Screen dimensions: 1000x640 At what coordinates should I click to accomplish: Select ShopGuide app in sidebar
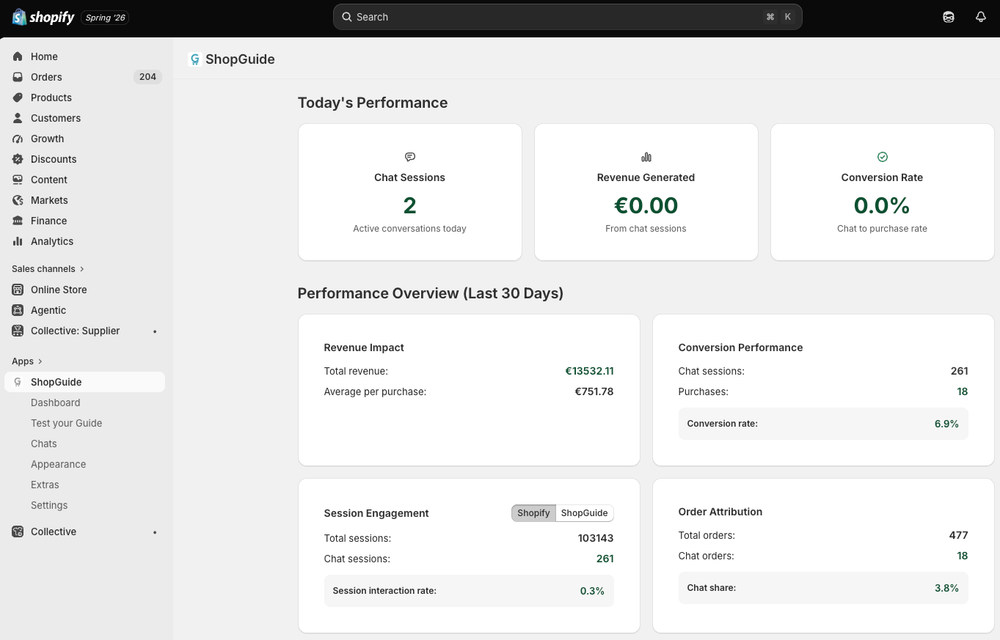pyautogui.click(x=85, y=382)
